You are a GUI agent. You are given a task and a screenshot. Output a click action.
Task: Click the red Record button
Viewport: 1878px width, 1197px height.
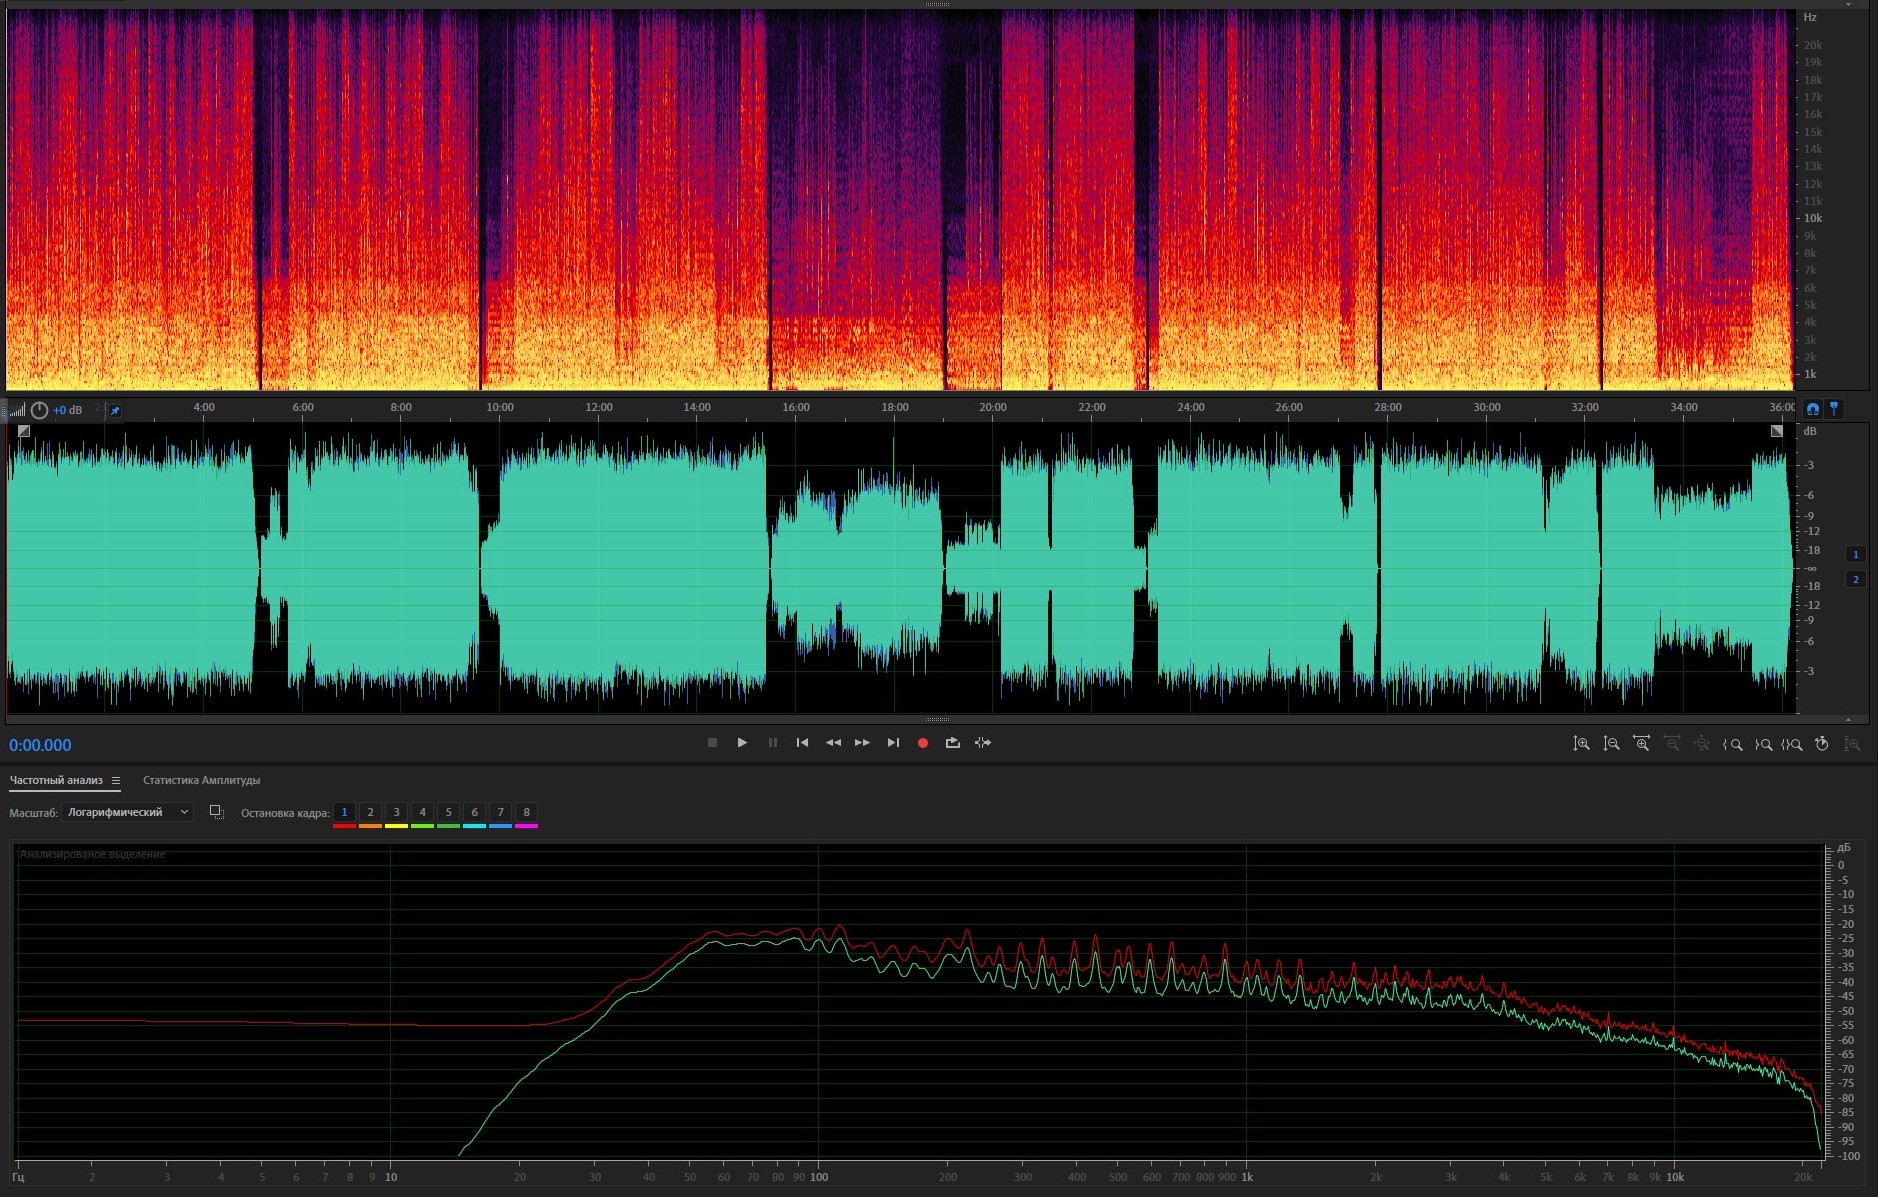point(922,743)
